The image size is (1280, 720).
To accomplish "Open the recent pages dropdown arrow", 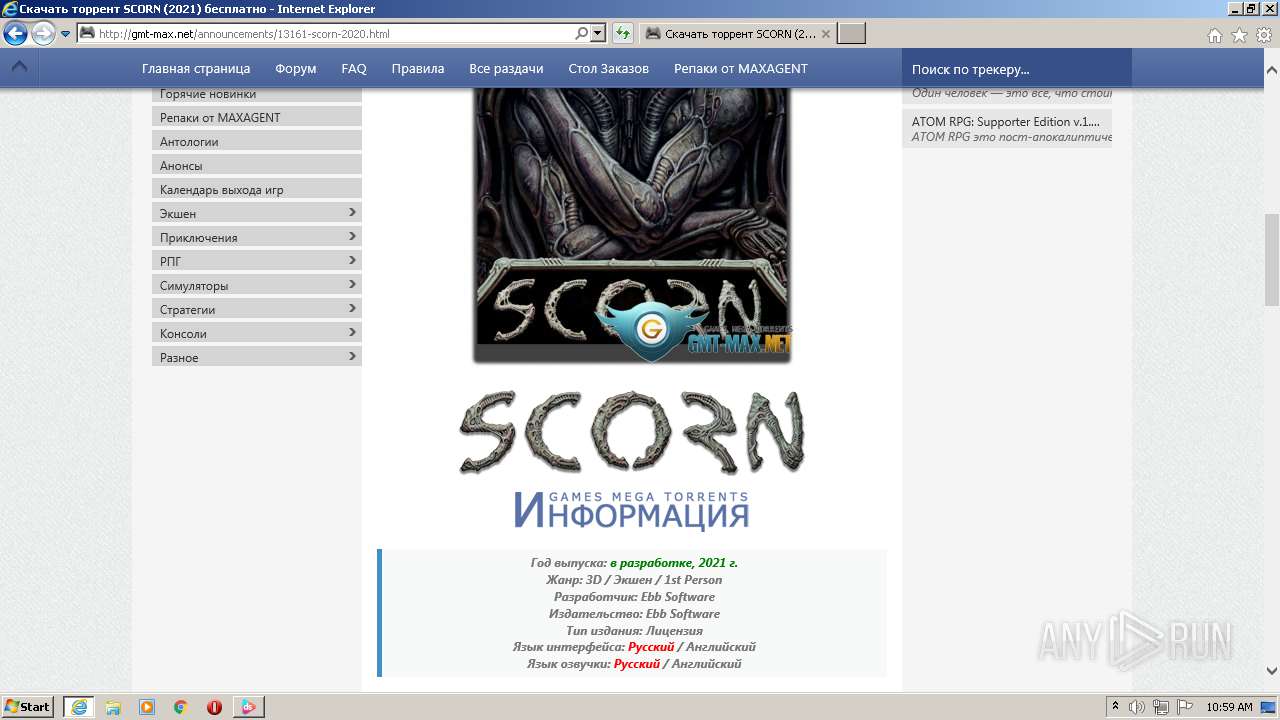I will pyautogui.click(x=66, y=34).
